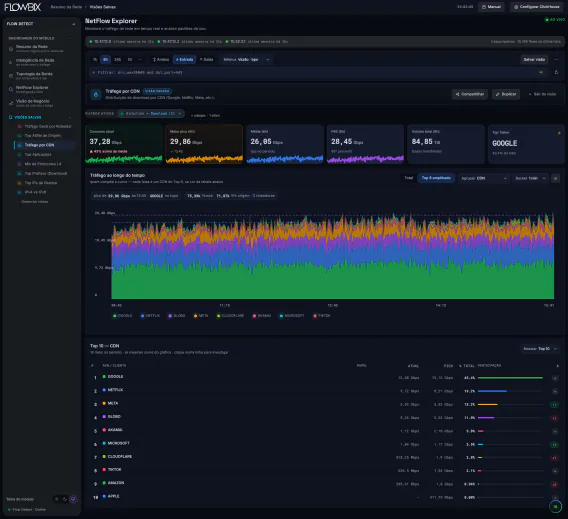Image resolution: width=568 pixels, height=519 pixels.
Task: Select the Entrada direction toggle
Action: [x=184, y=59]
